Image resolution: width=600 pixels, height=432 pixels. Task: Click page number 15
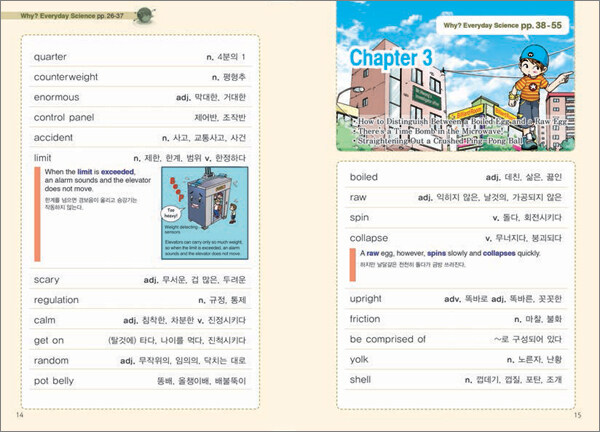click(577, 414)
